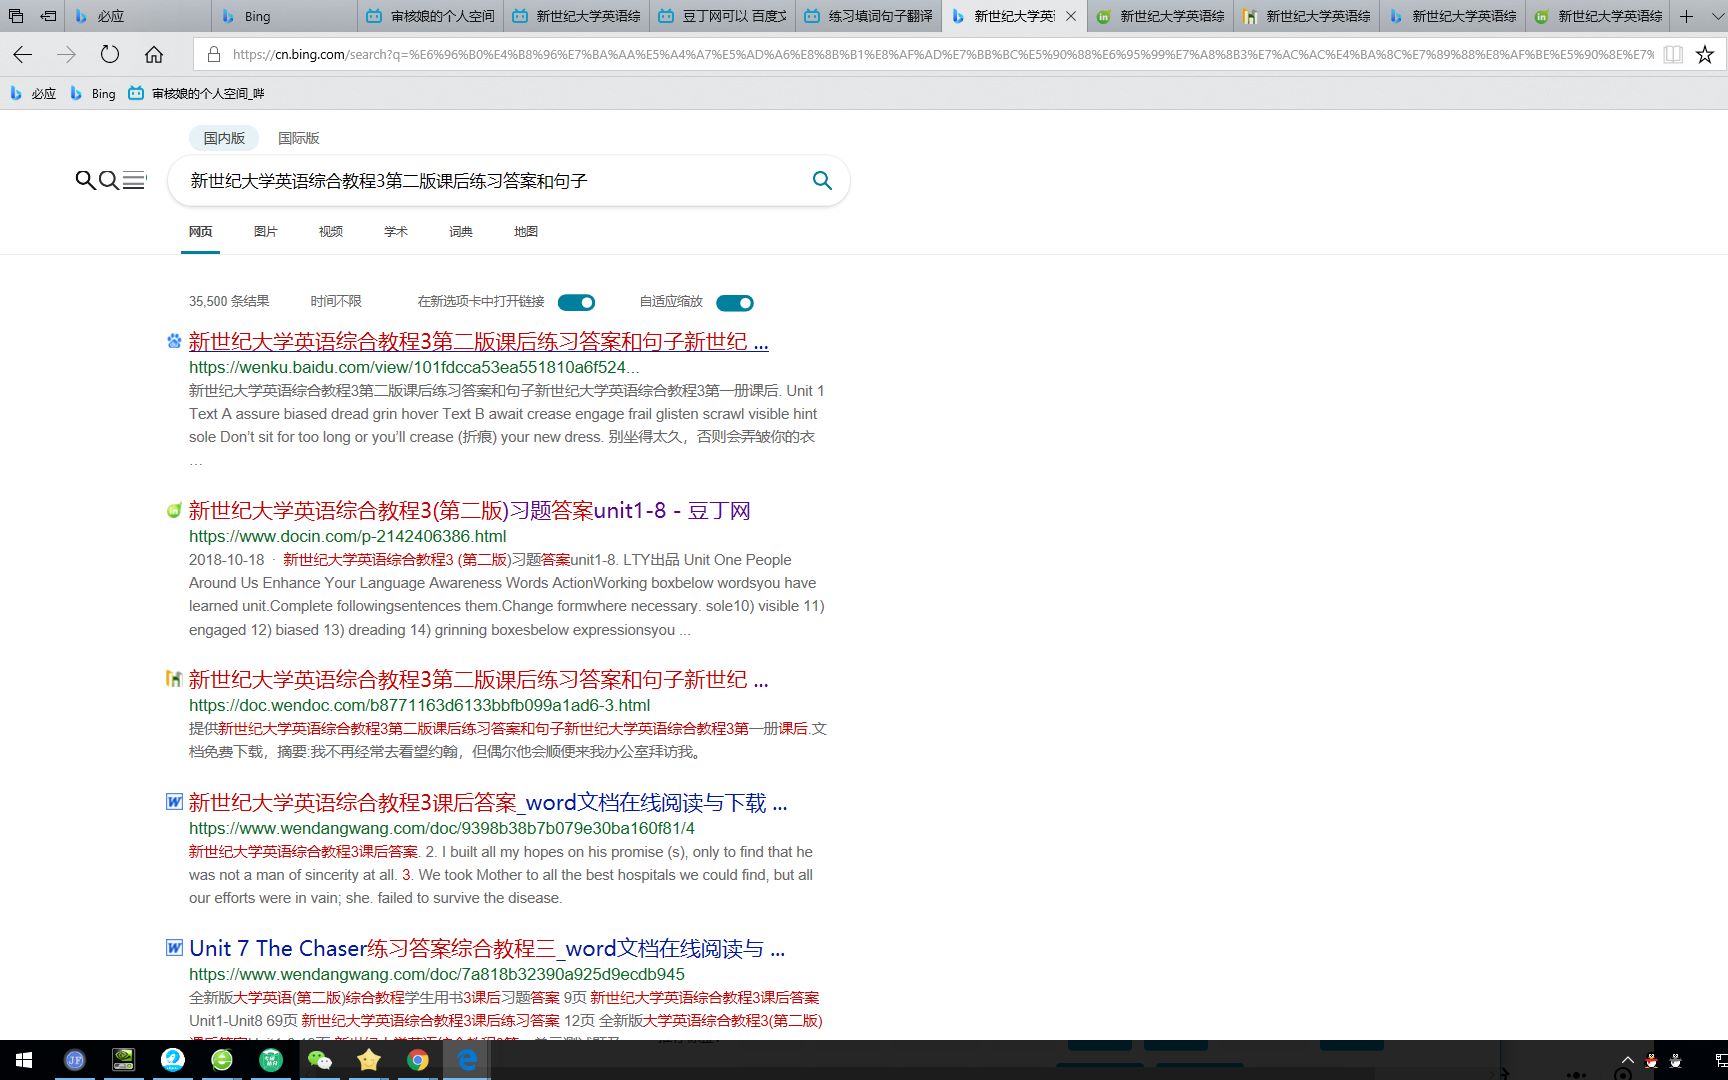The width and height of the screenshot is (1728, 1080).
Task: Click into the Bing search query box
Action: pos(490,181)
